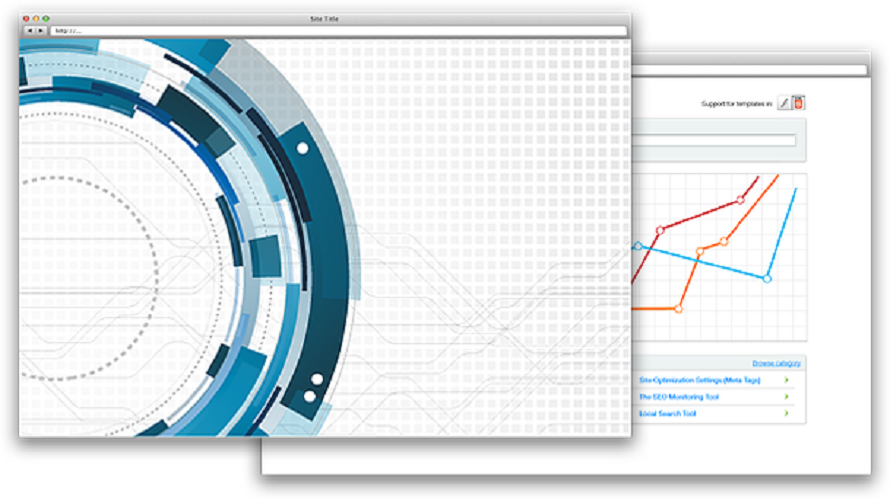Expand the Local Search Tool row arrow
890x500 pixels.
787,413
